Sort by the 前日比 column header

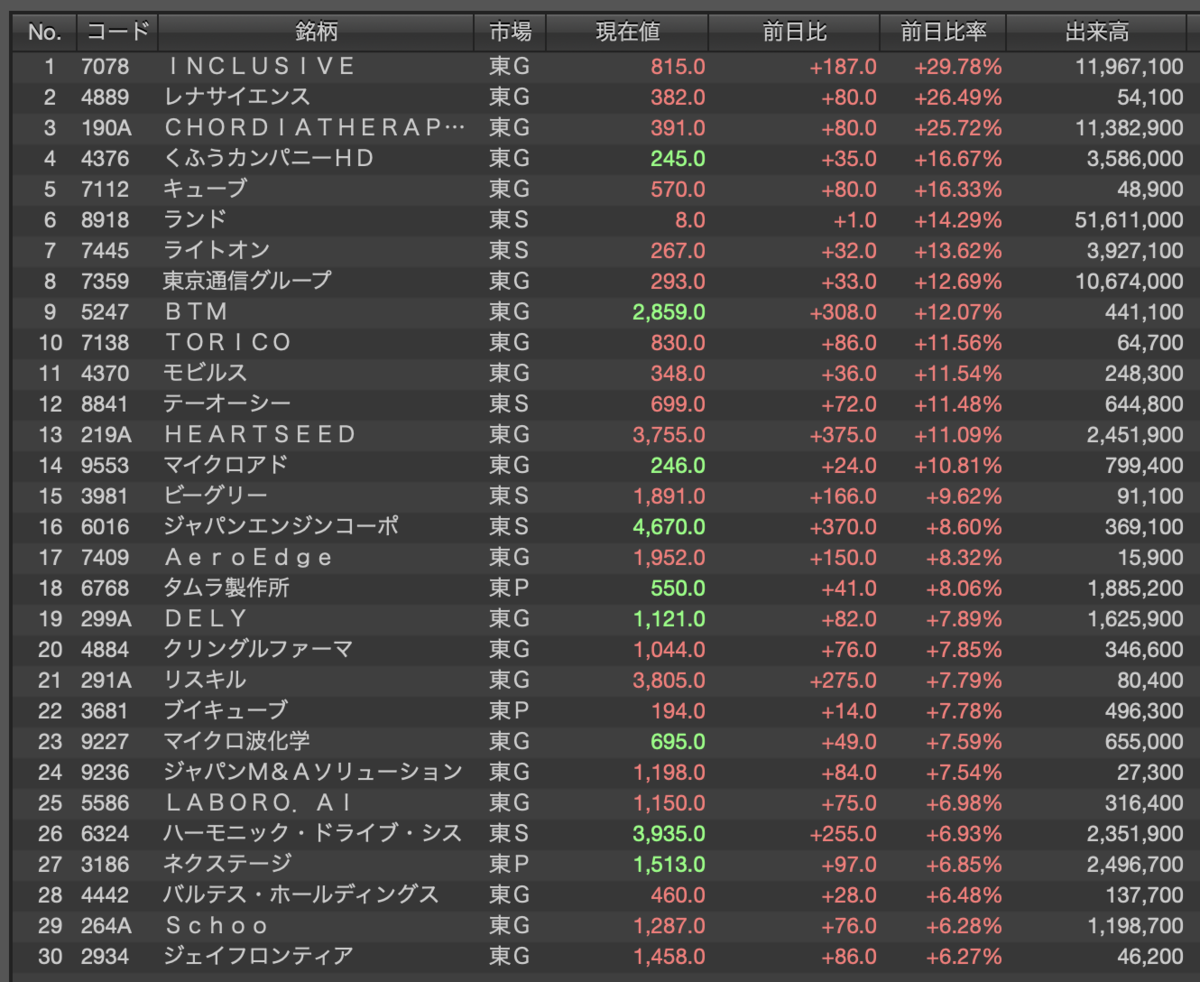[794, 32]
